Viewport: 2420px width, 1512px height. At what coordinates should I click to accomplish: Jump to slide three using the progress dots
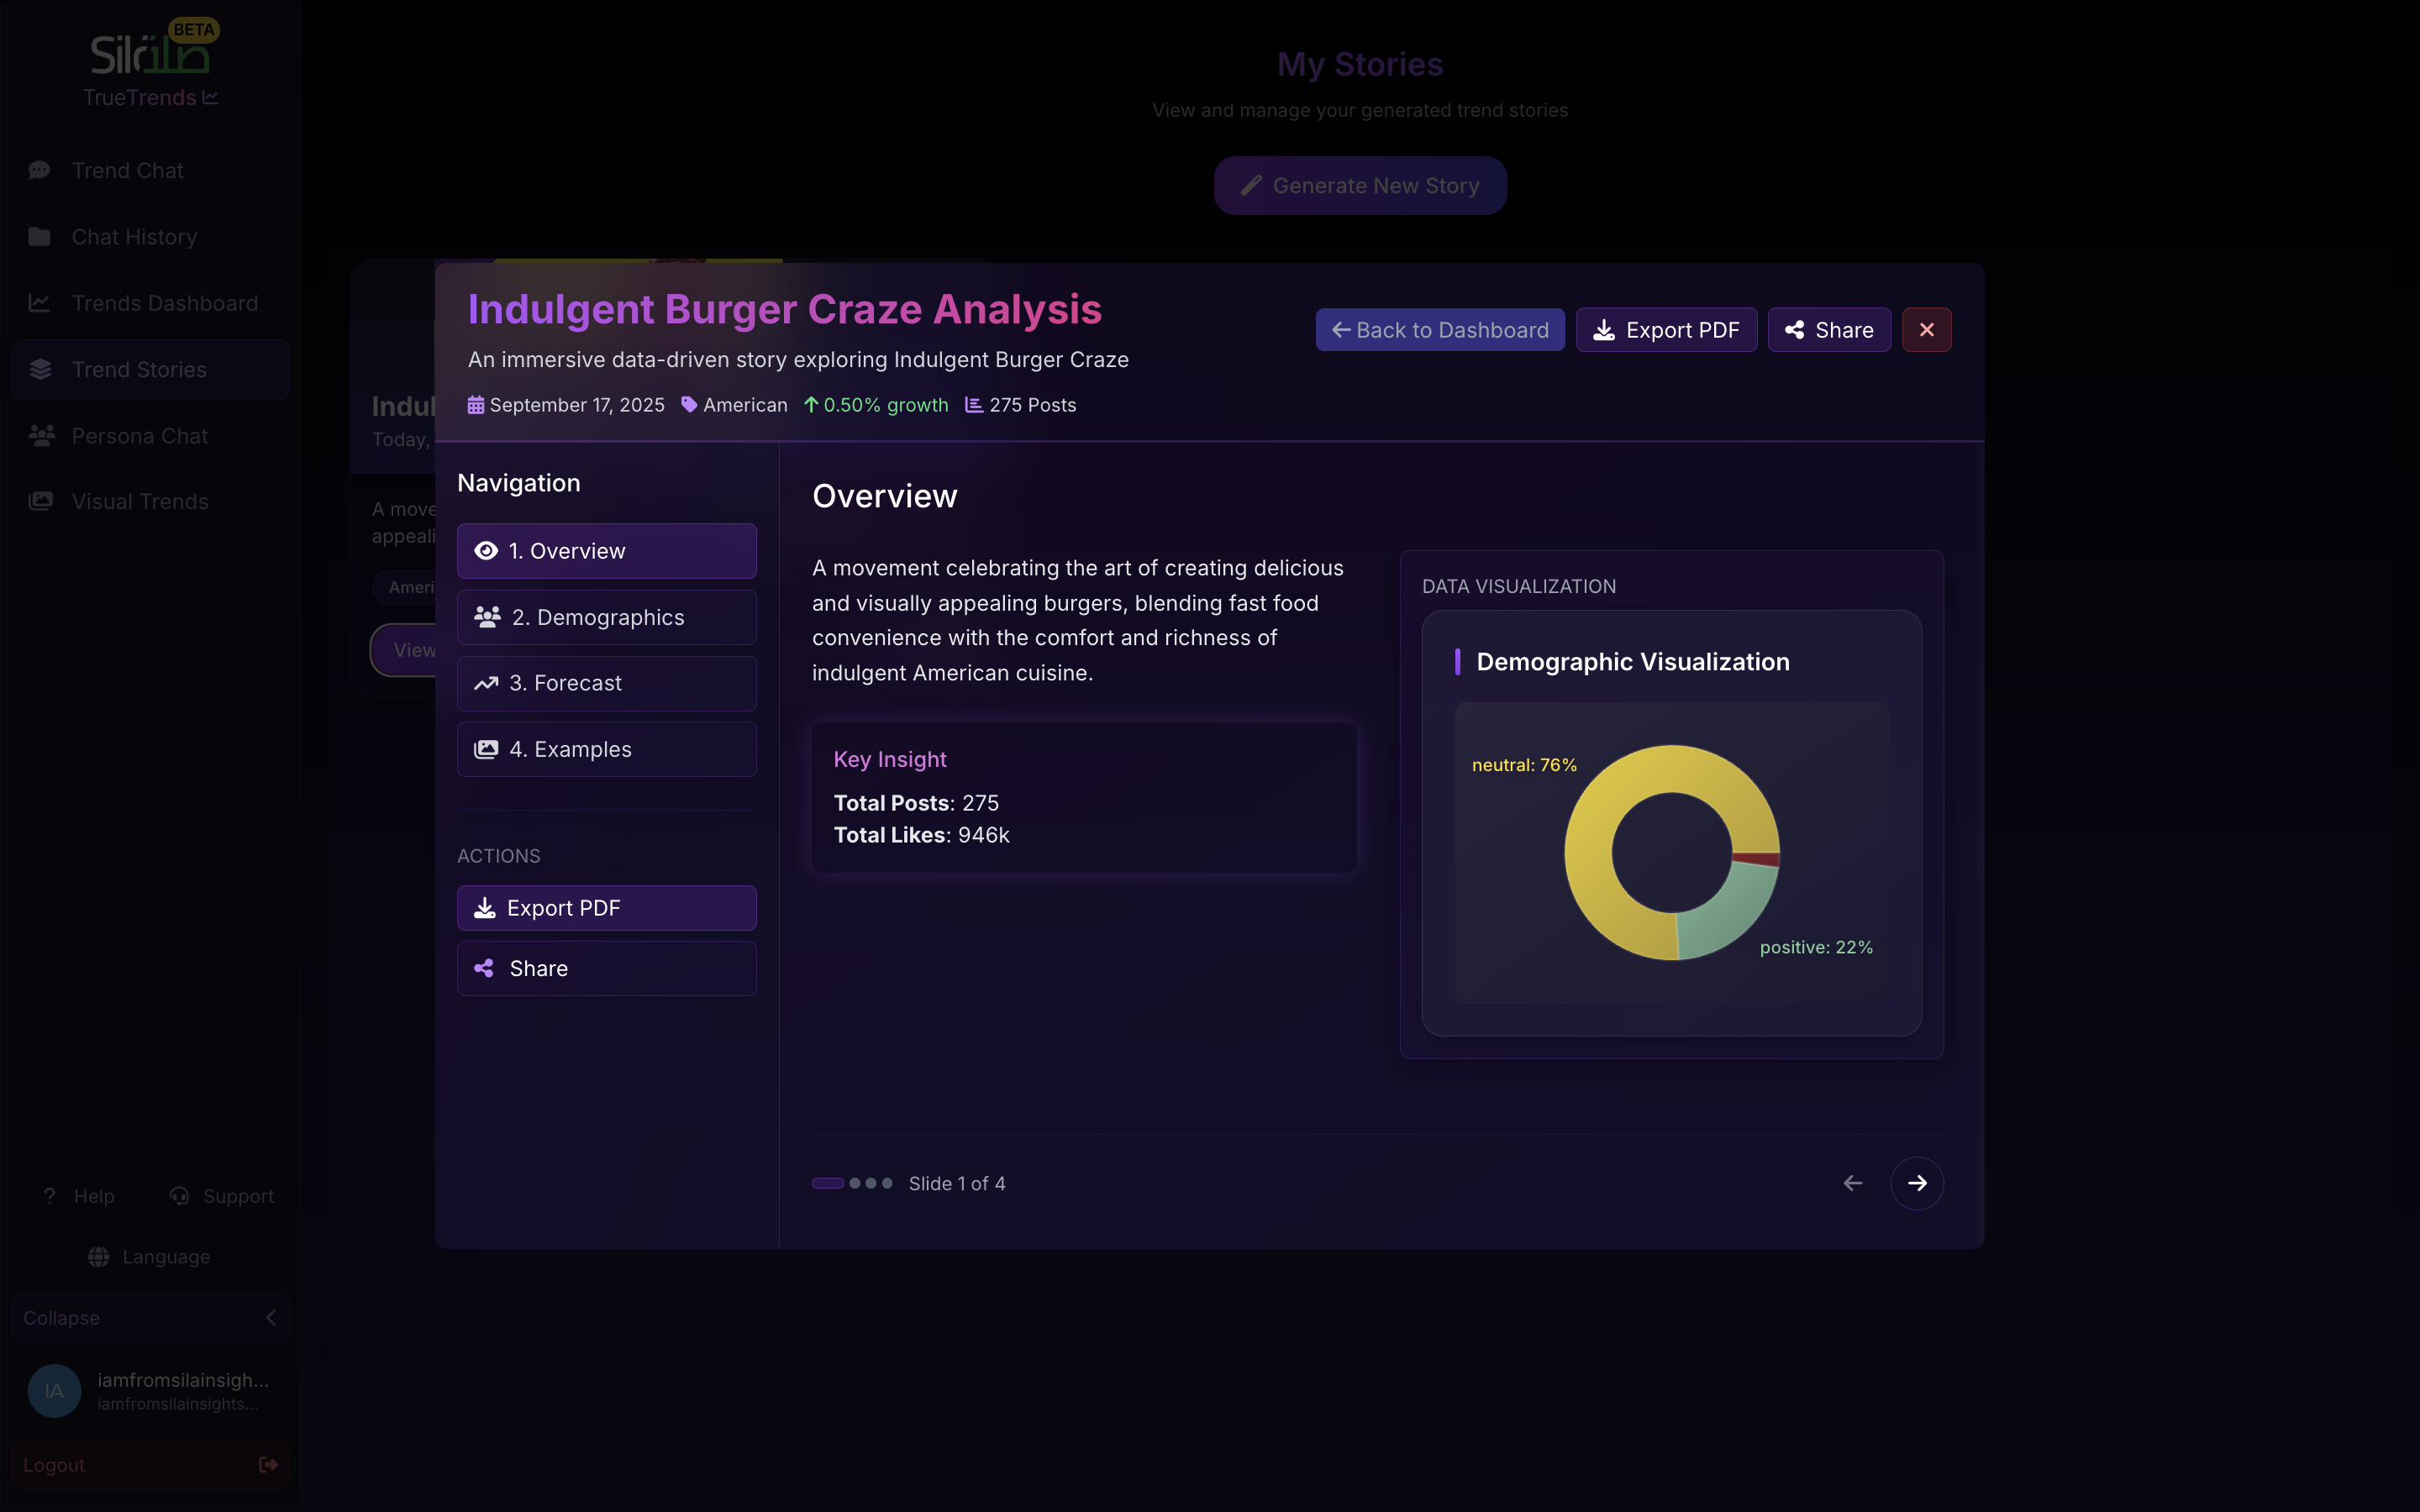coord(872,1183)
